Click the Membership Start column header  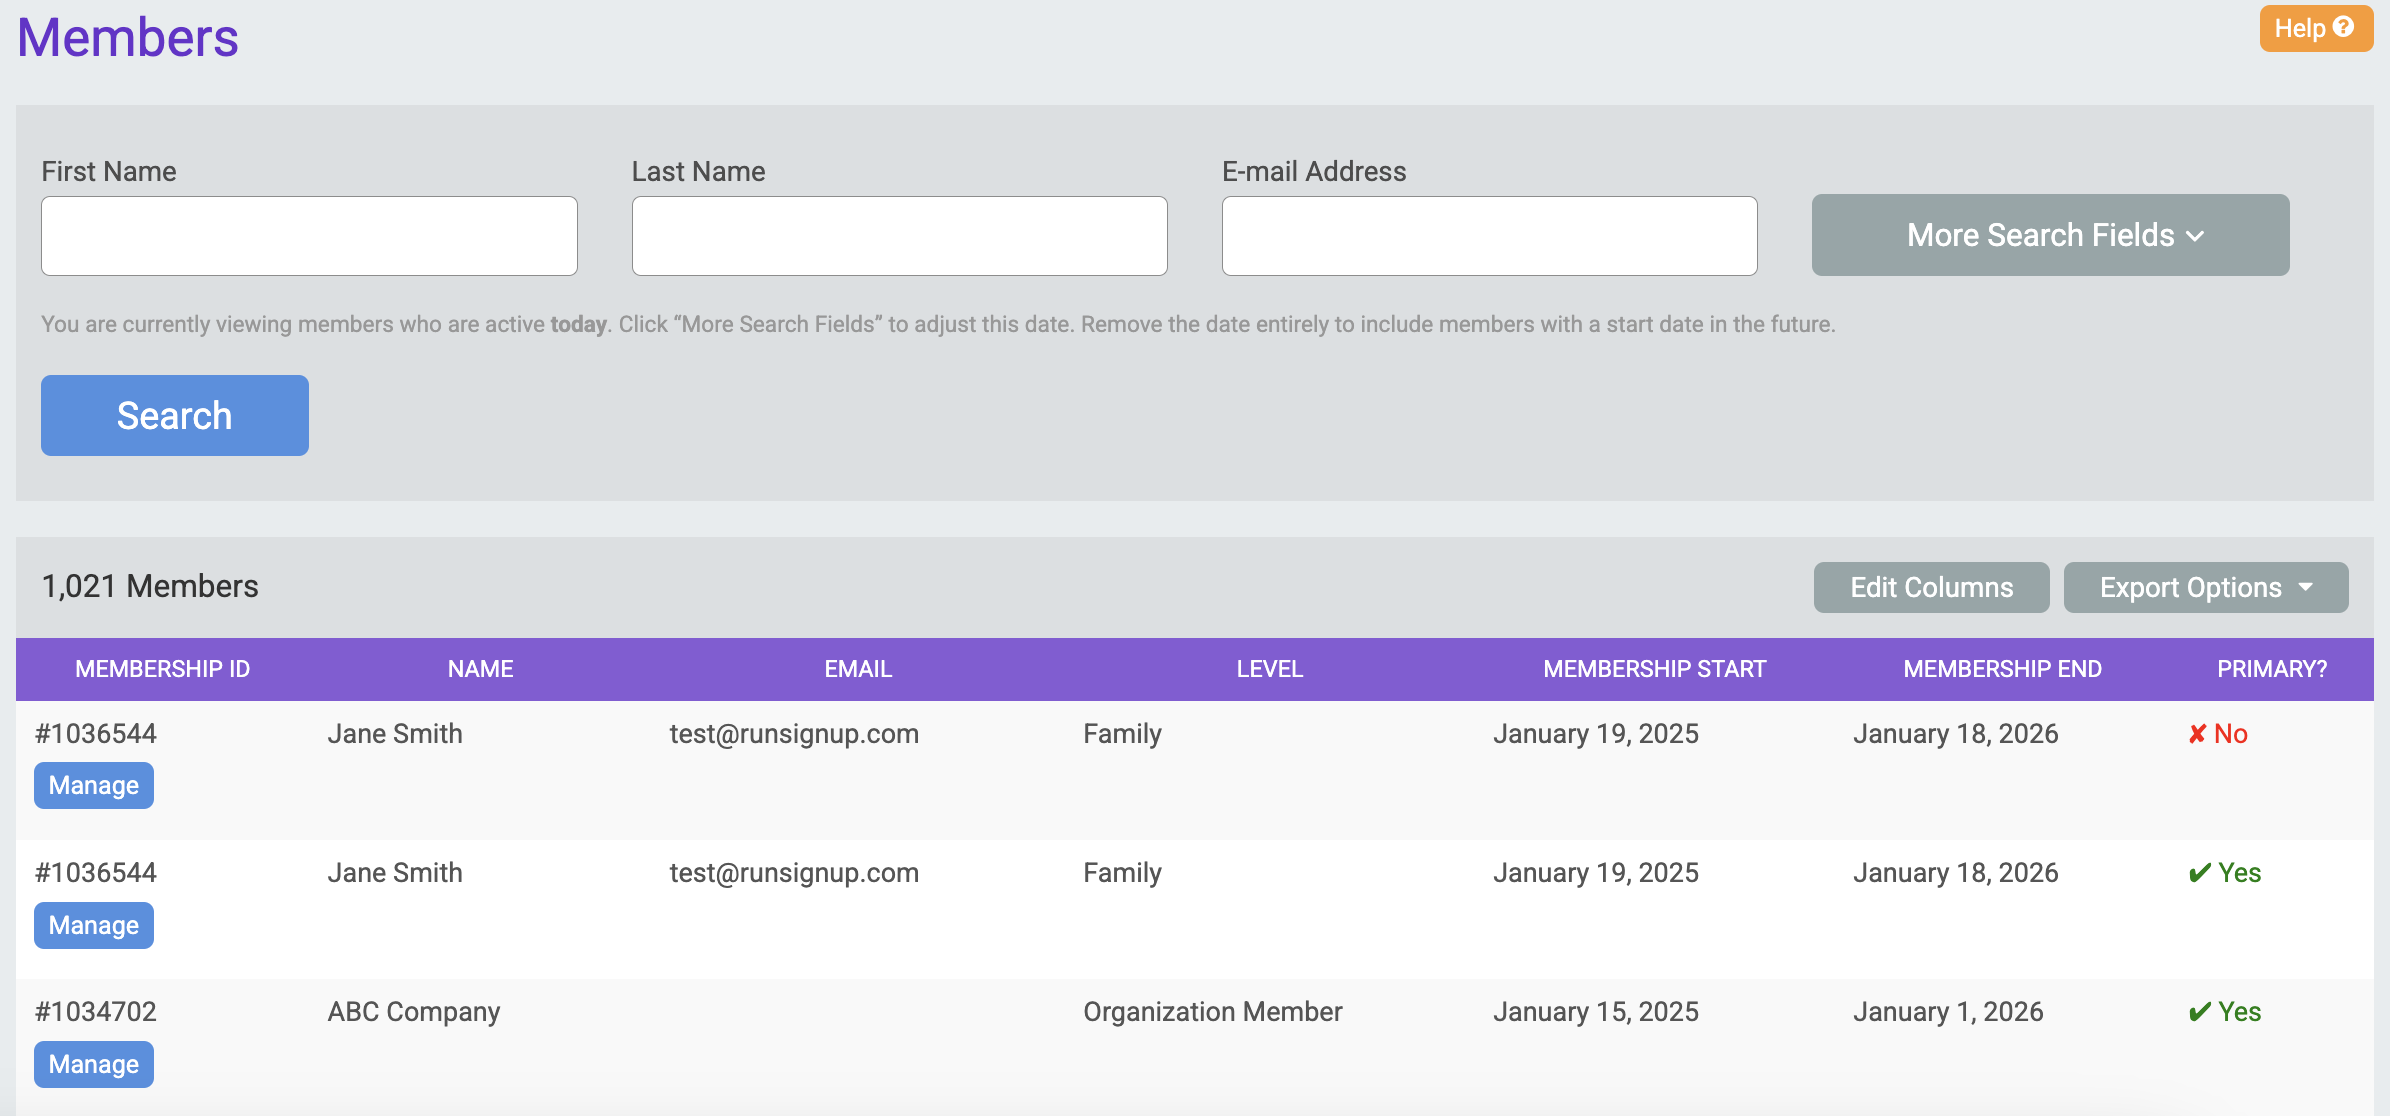(x=1654, y=669)
